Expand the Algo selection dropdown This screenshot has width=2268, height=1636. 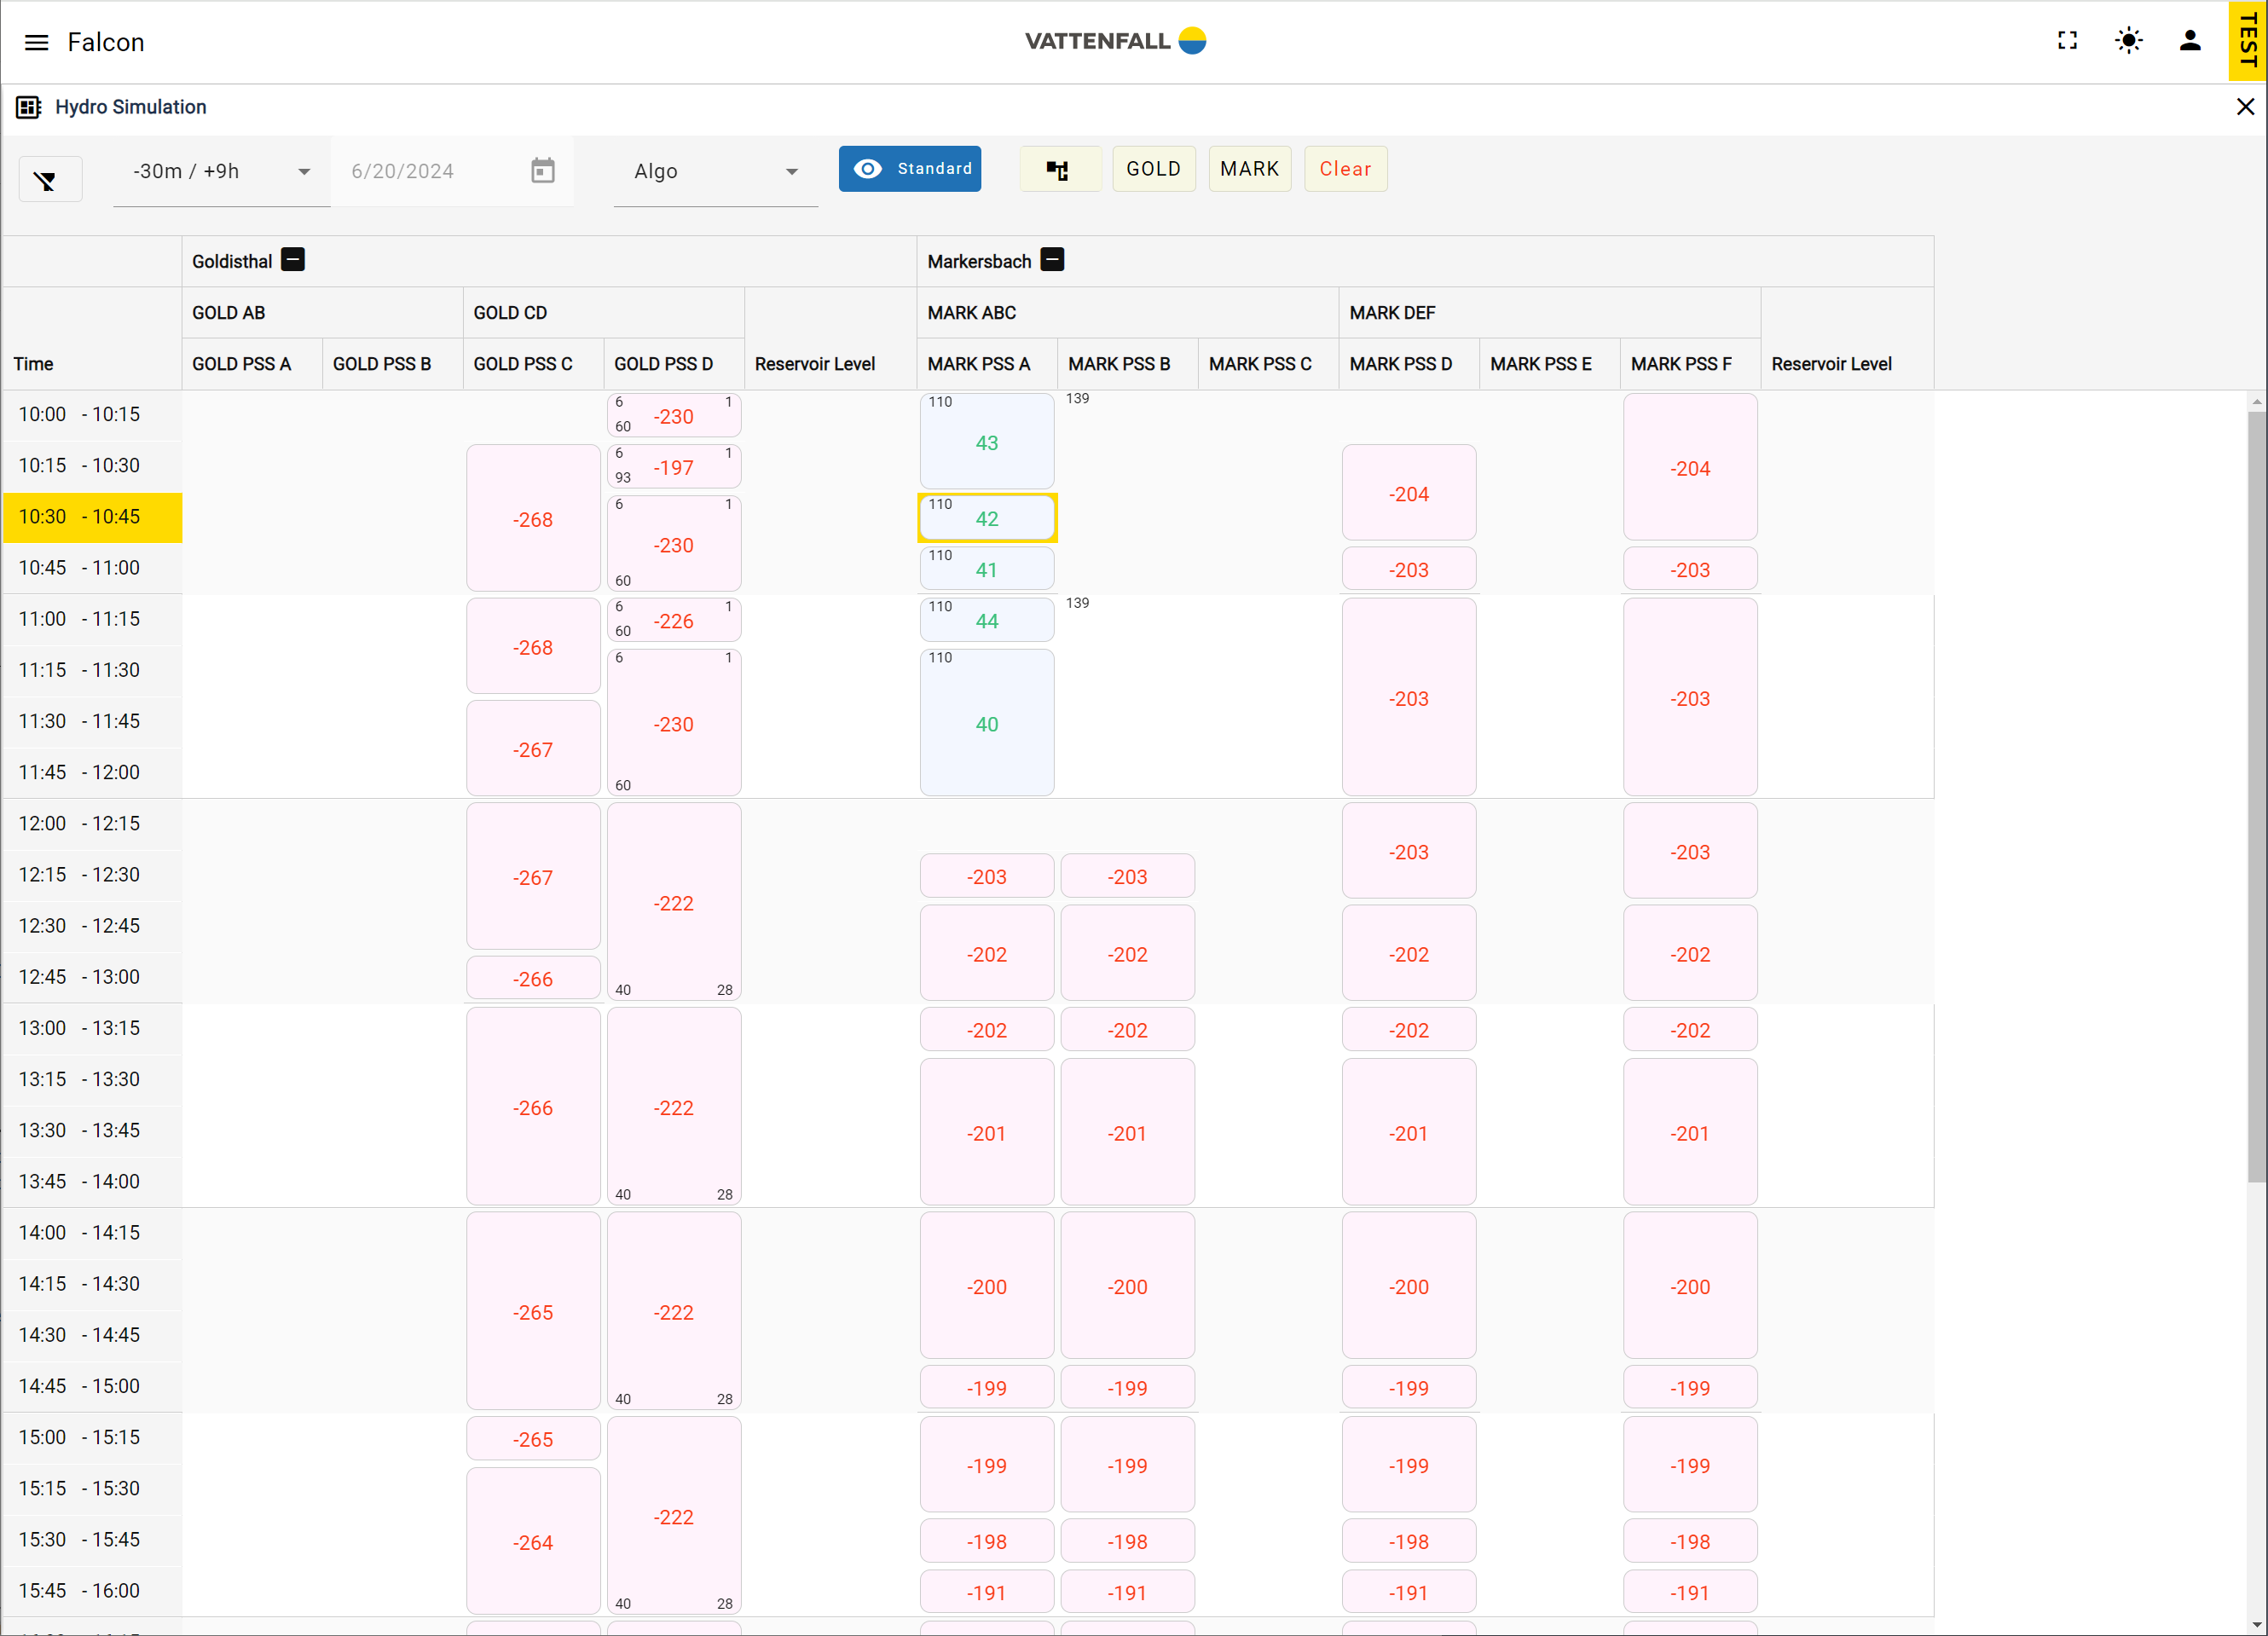715,172
